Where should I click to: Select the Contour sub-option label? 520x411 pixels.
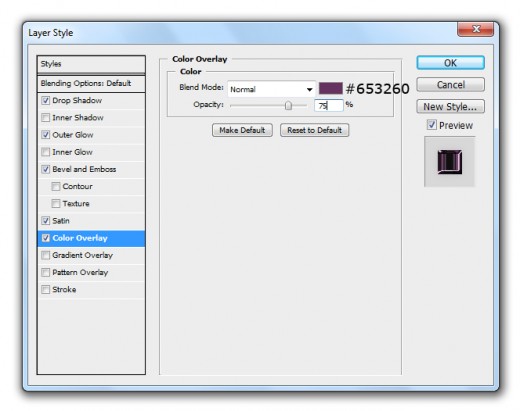(x=77, y=186)
